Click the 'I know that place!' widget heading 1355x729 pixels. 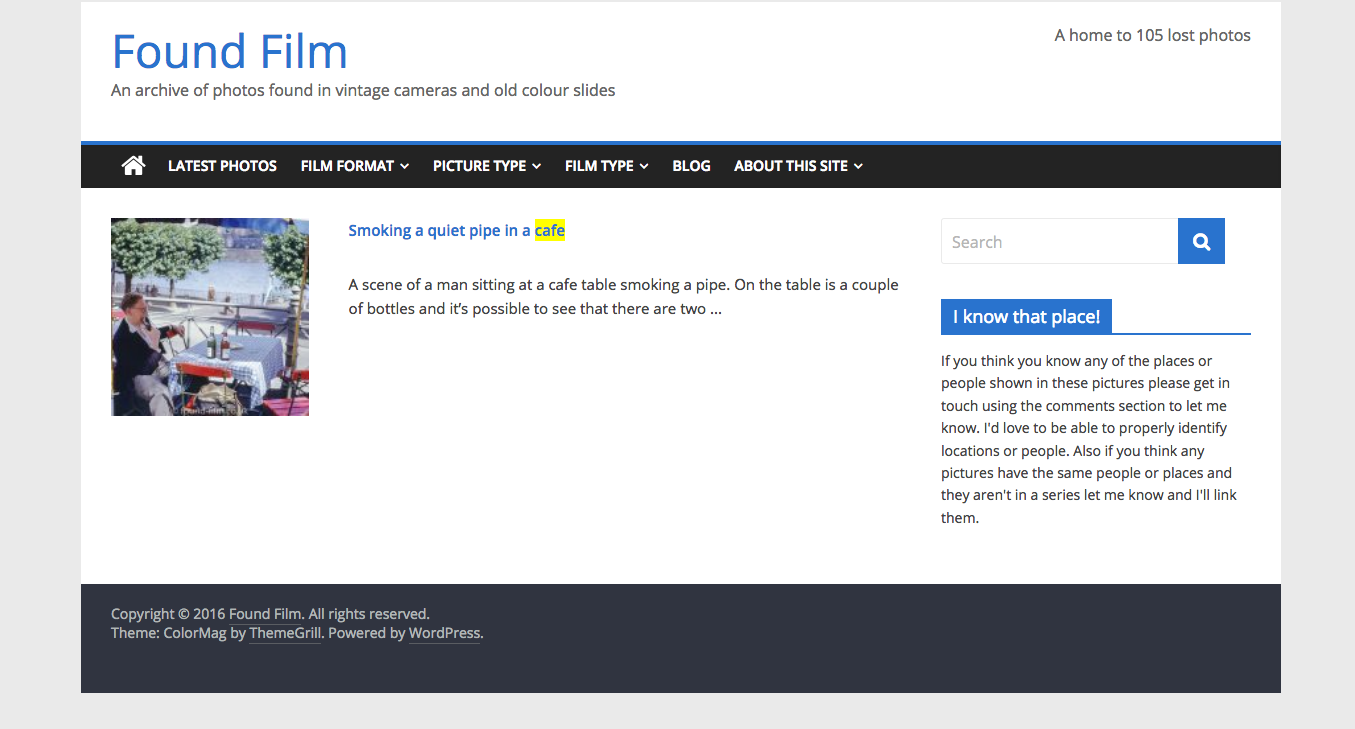[1026, 317]
